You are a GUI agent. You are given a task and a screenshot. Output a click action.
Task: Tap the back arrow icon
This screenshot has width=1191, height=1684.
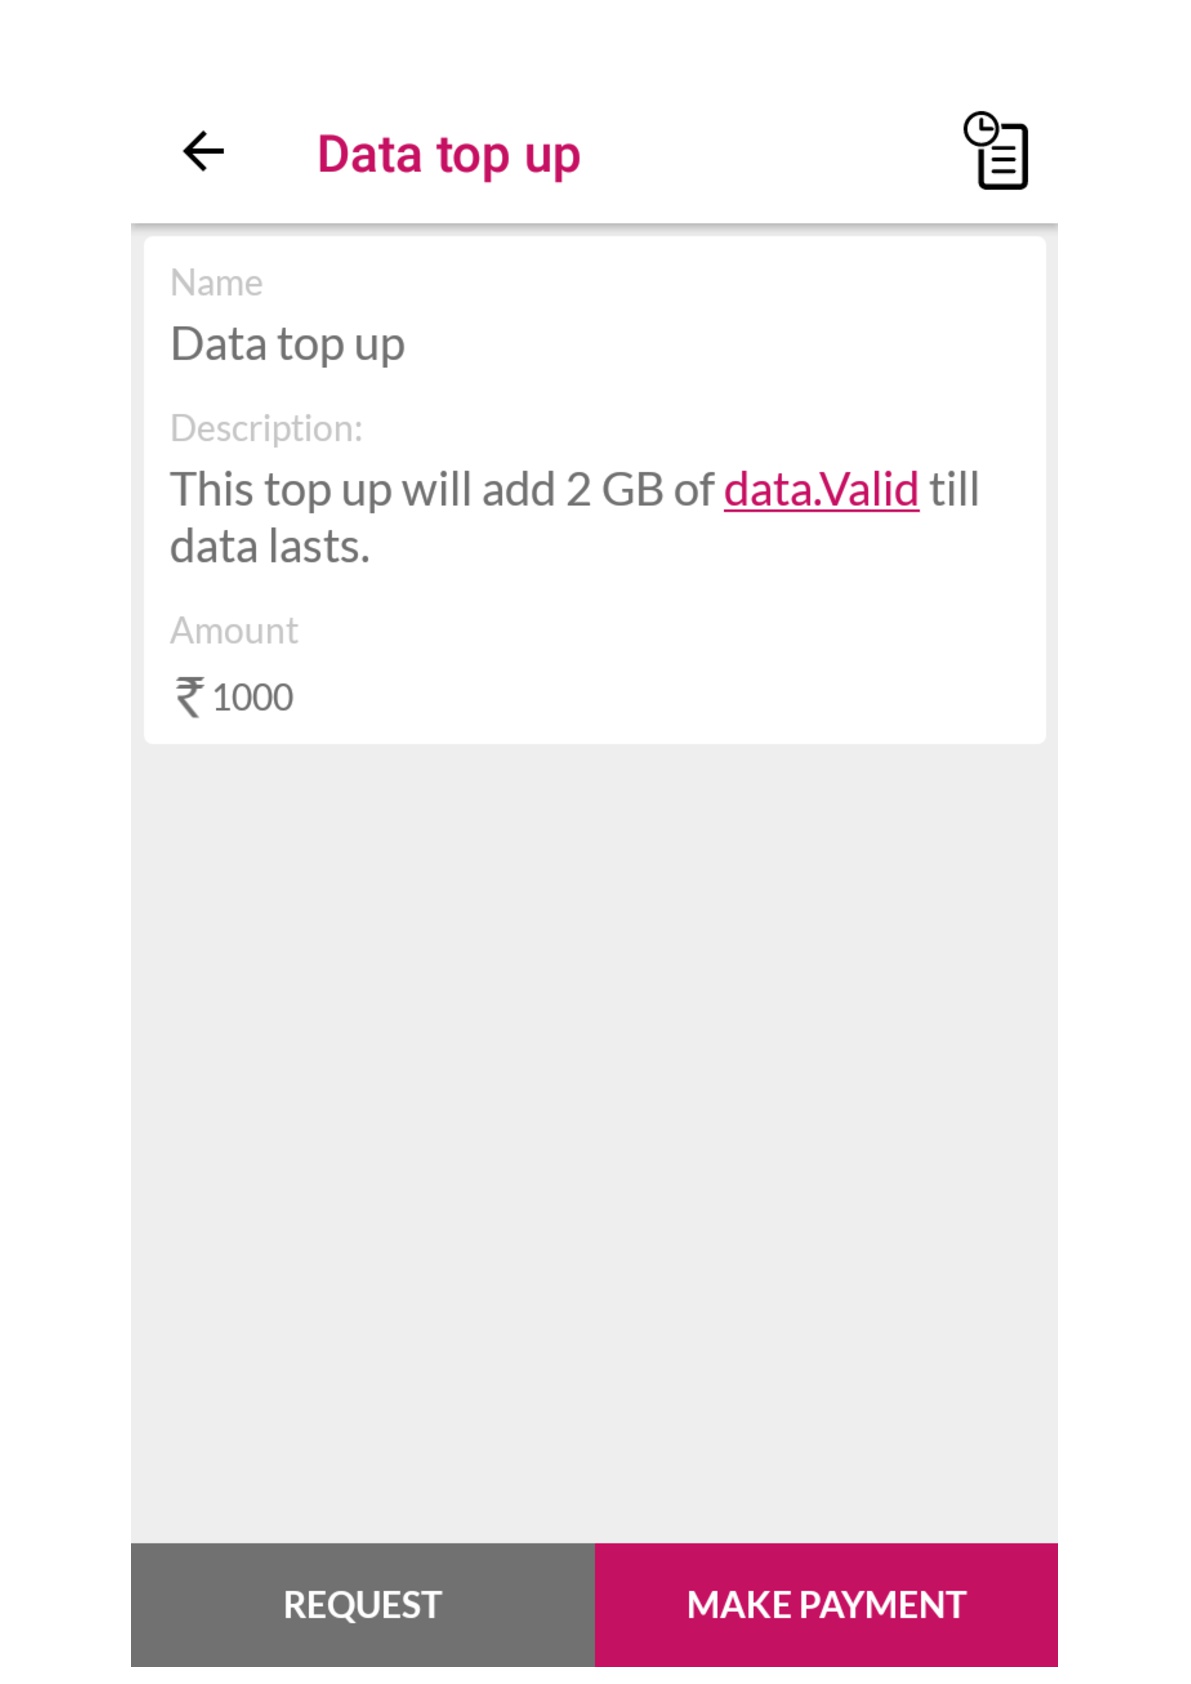203,152
